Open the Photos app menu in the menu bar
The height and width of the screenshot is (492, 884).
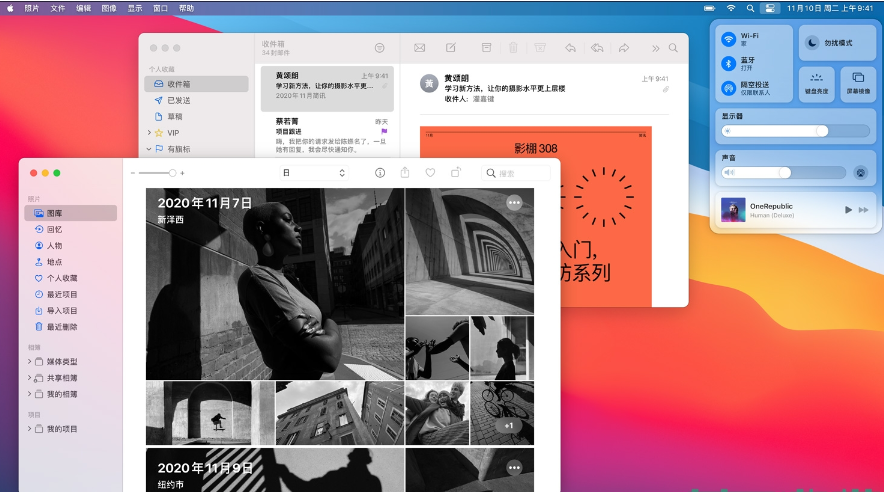pyautogui.click(x=32, y=8)
